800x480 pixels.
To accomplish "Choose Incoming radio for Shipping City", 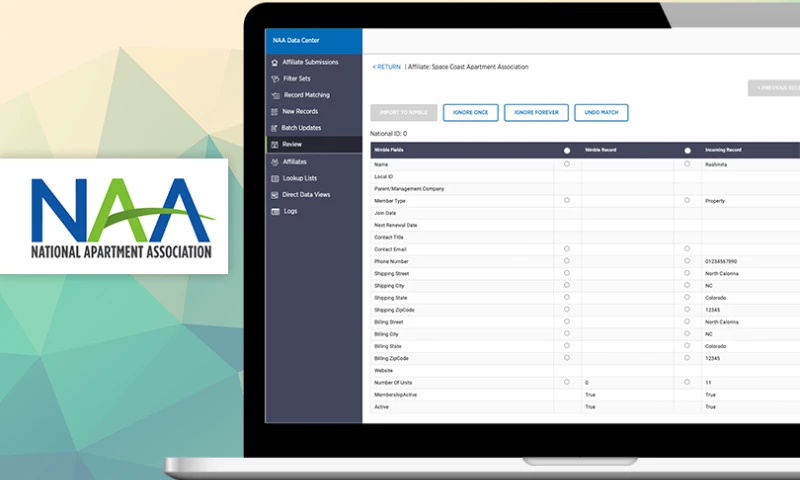I will (x=687, y=285).
